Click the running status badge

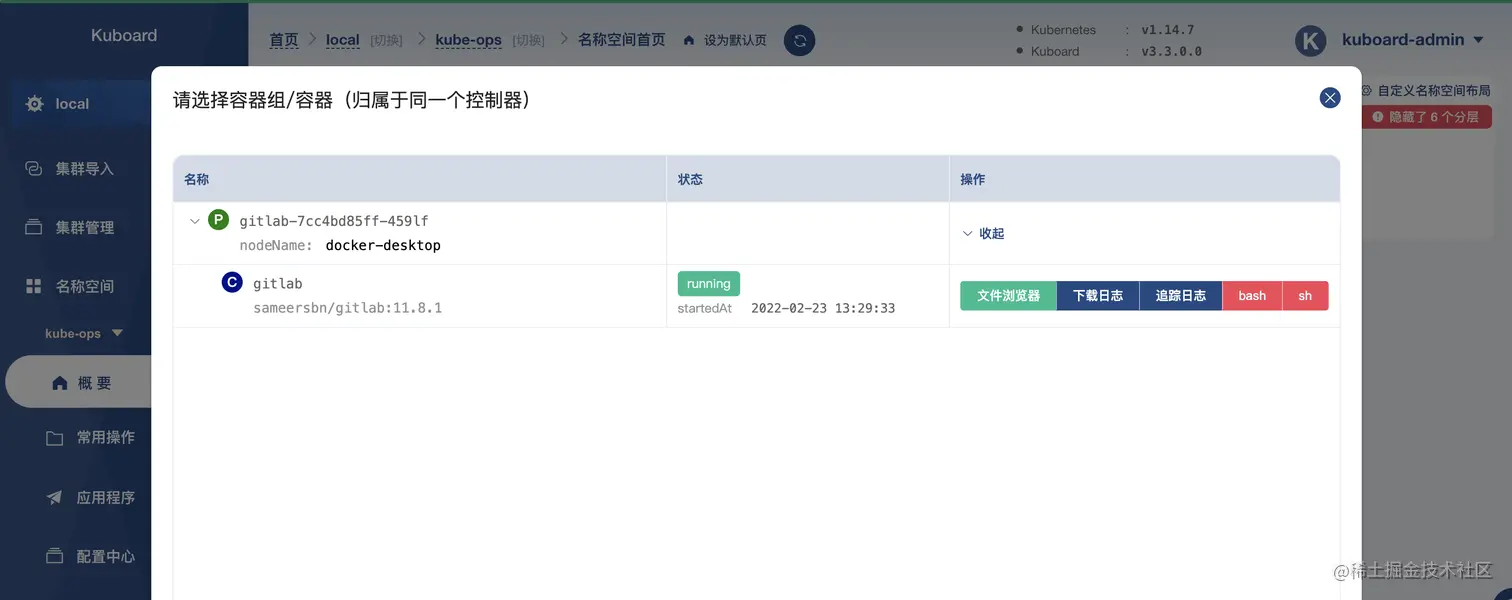[x=708, y=284]
